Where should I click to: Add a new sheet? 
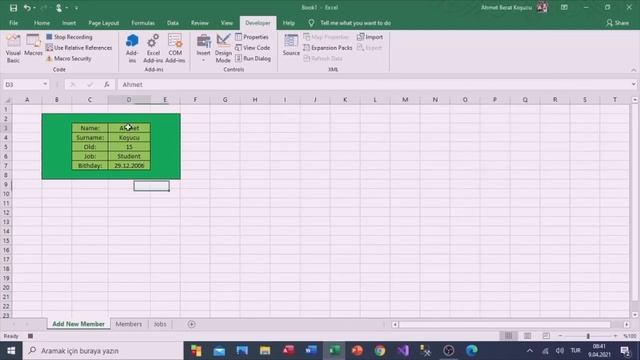(191, 324)
